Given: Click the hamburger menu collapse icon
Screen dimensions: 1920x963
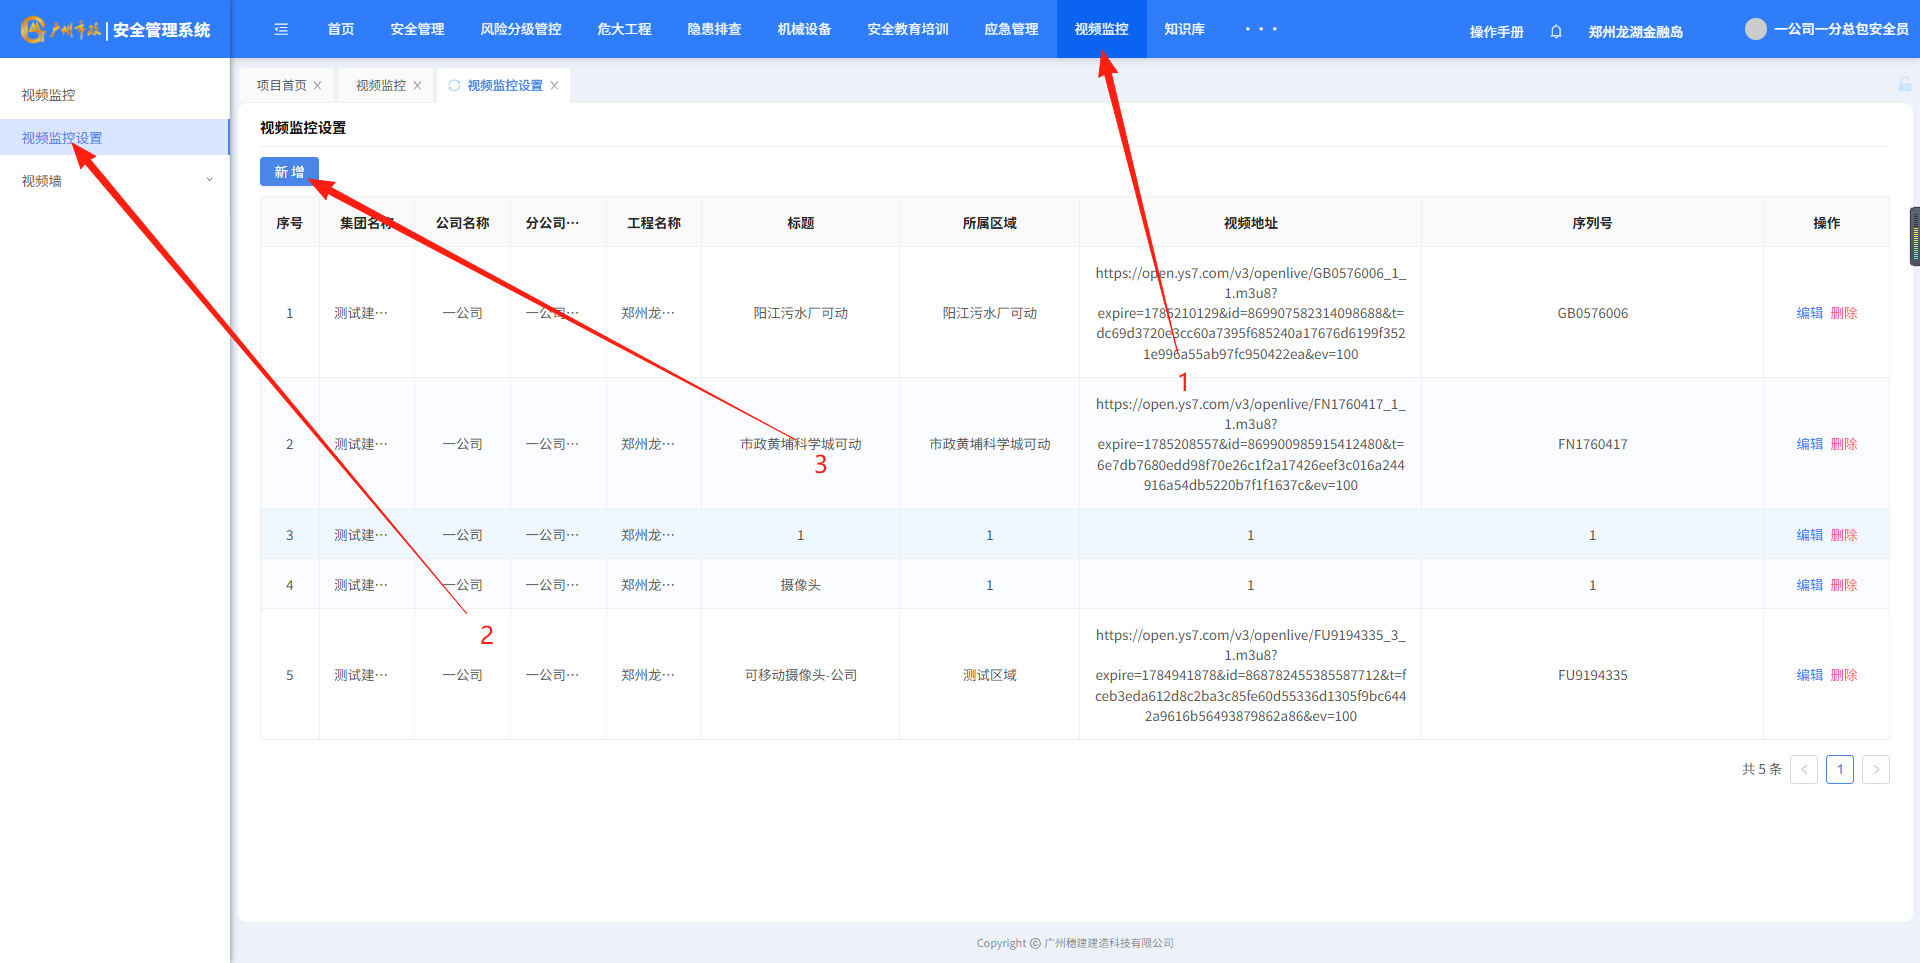Looking at the screenshot, I should coord(281,30).
